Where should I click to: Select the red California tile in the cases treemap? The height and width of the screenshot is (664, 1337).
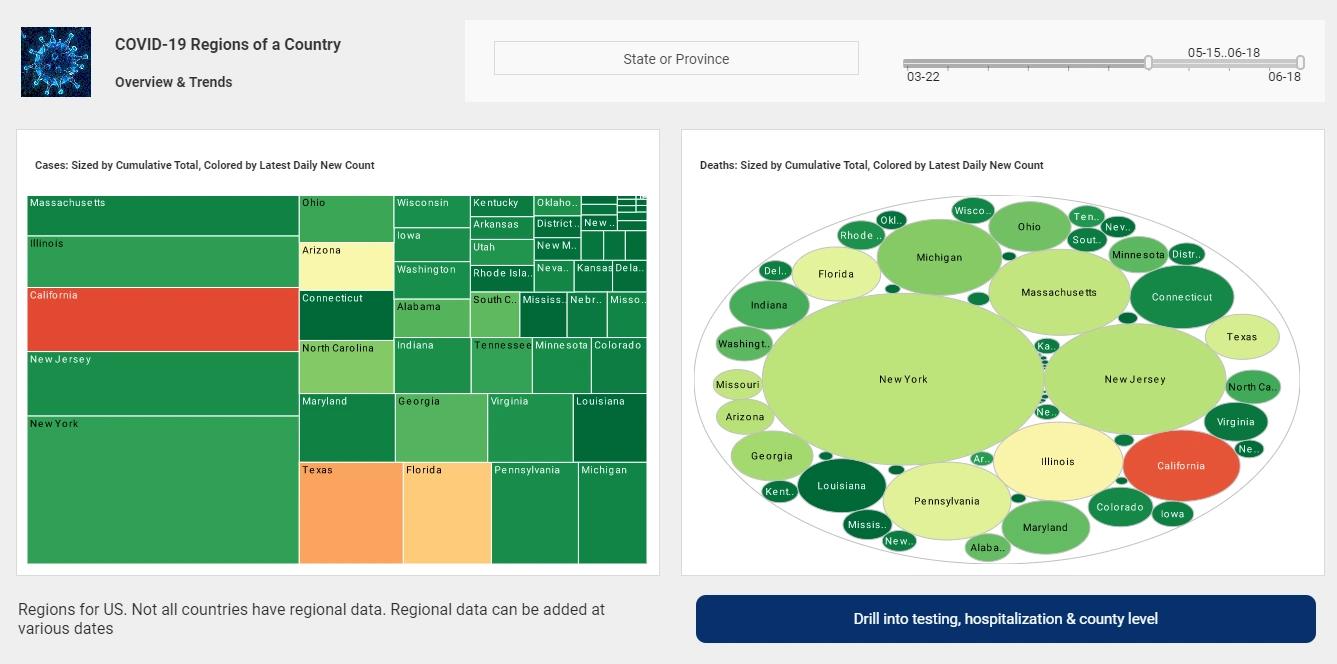162,317
